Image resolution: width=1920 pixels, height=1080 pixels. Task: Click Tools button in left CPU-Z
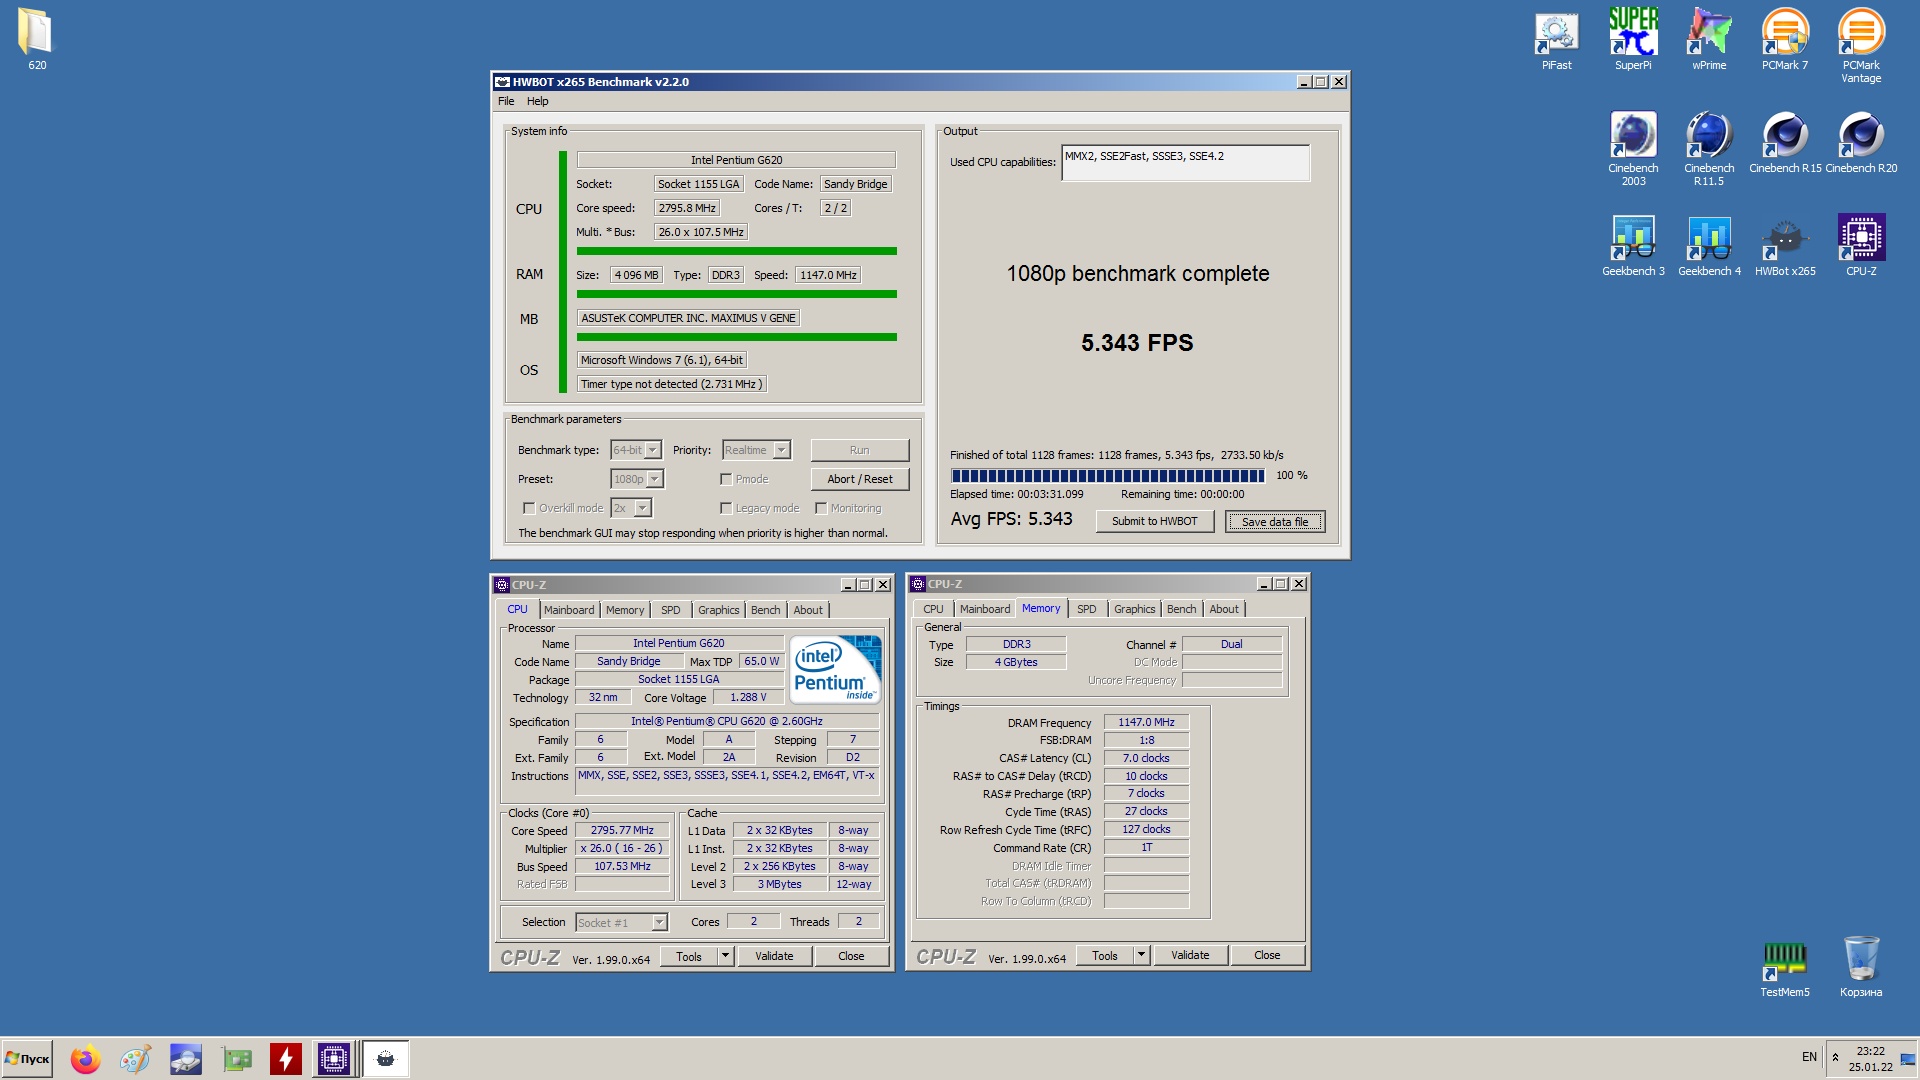(689, 956)
